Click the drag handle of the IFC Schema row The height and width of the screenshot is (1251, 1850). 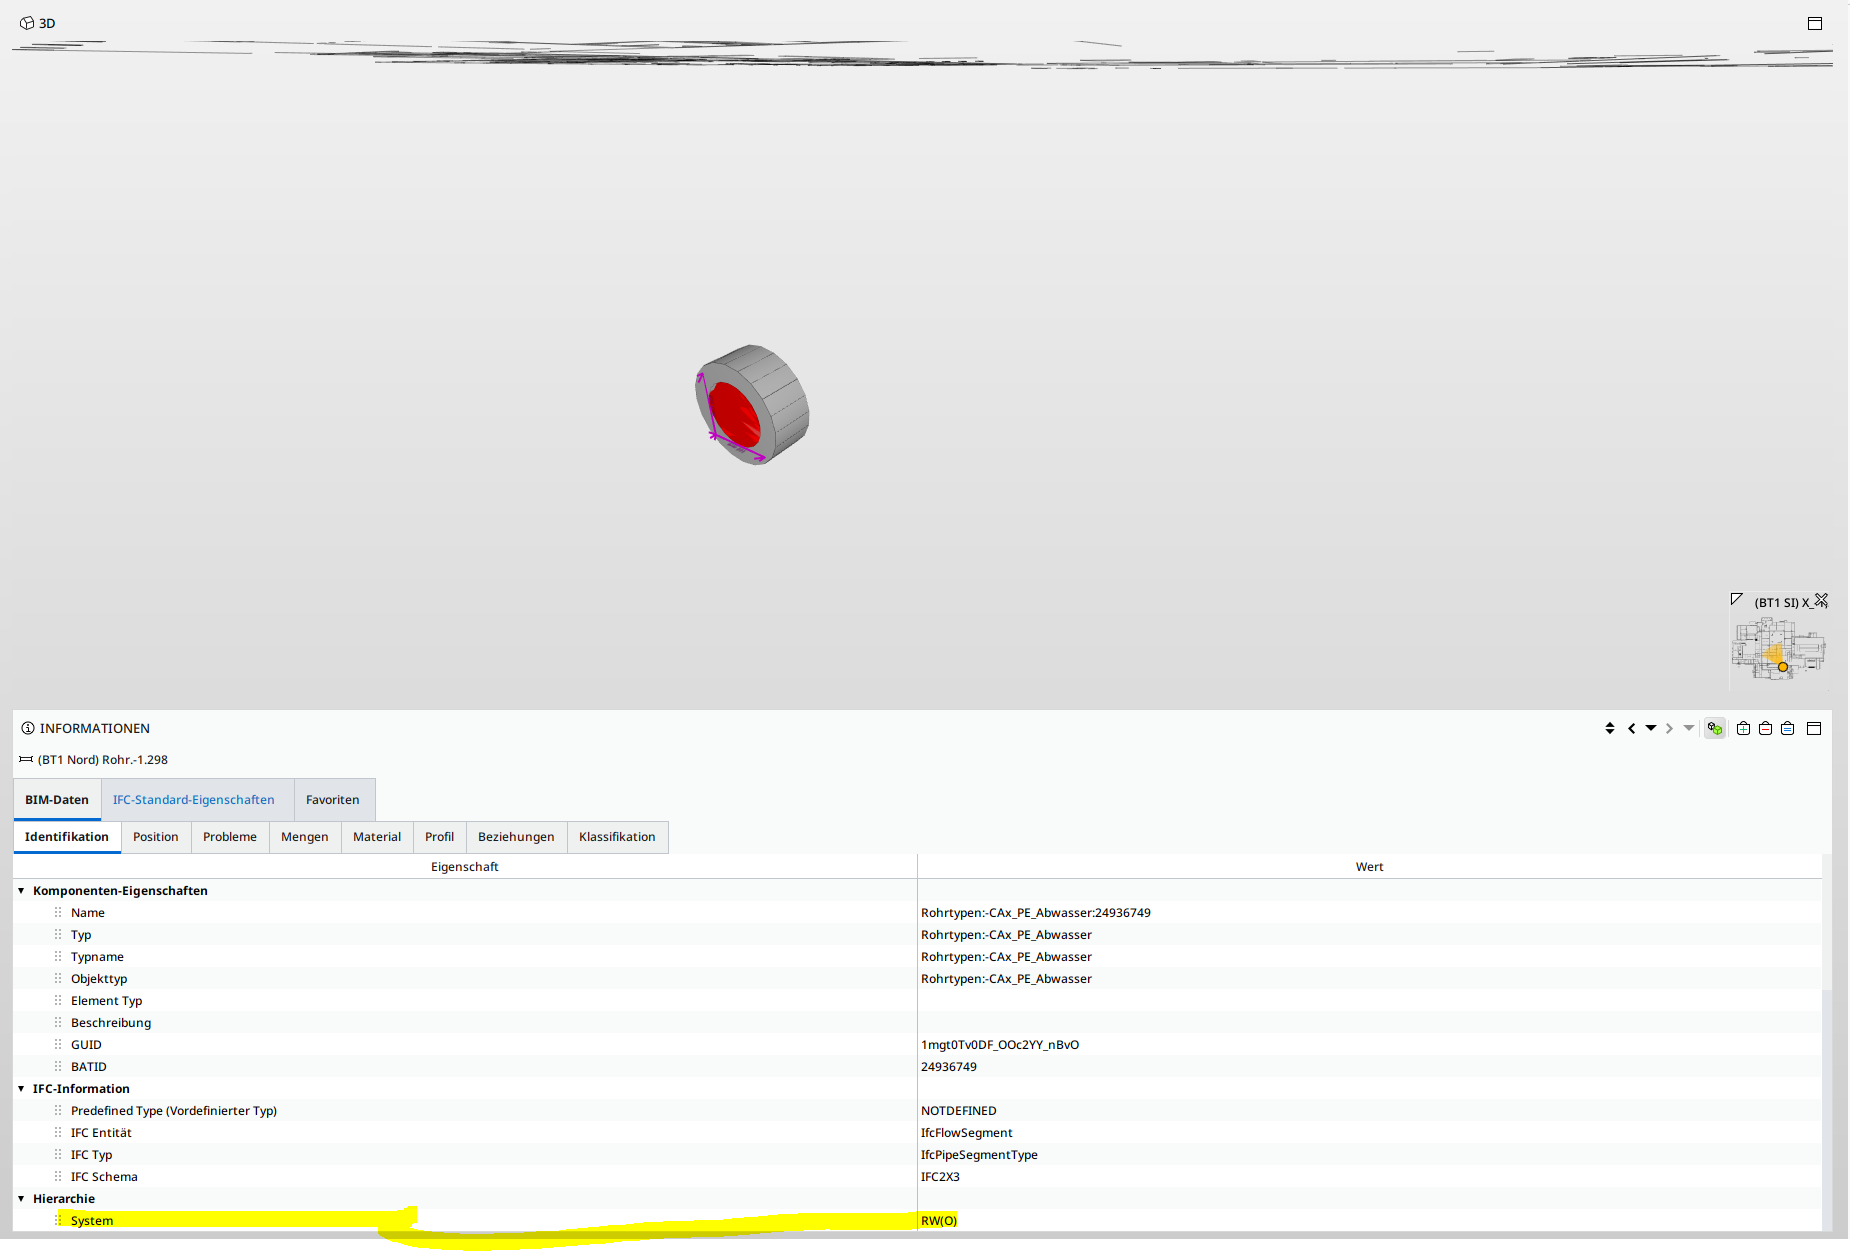click(58, 1177)
